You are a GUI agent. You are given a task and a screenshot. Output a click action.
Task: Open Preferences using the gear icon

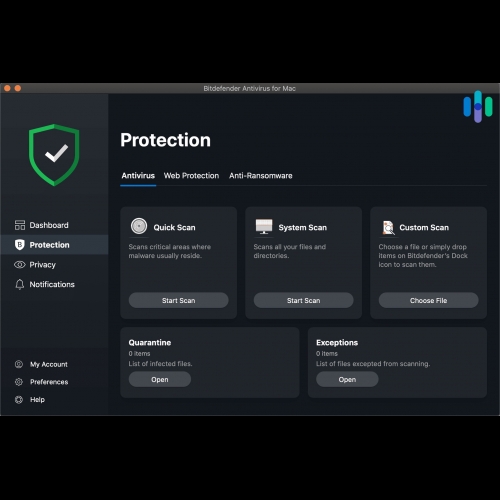(19, 382)
